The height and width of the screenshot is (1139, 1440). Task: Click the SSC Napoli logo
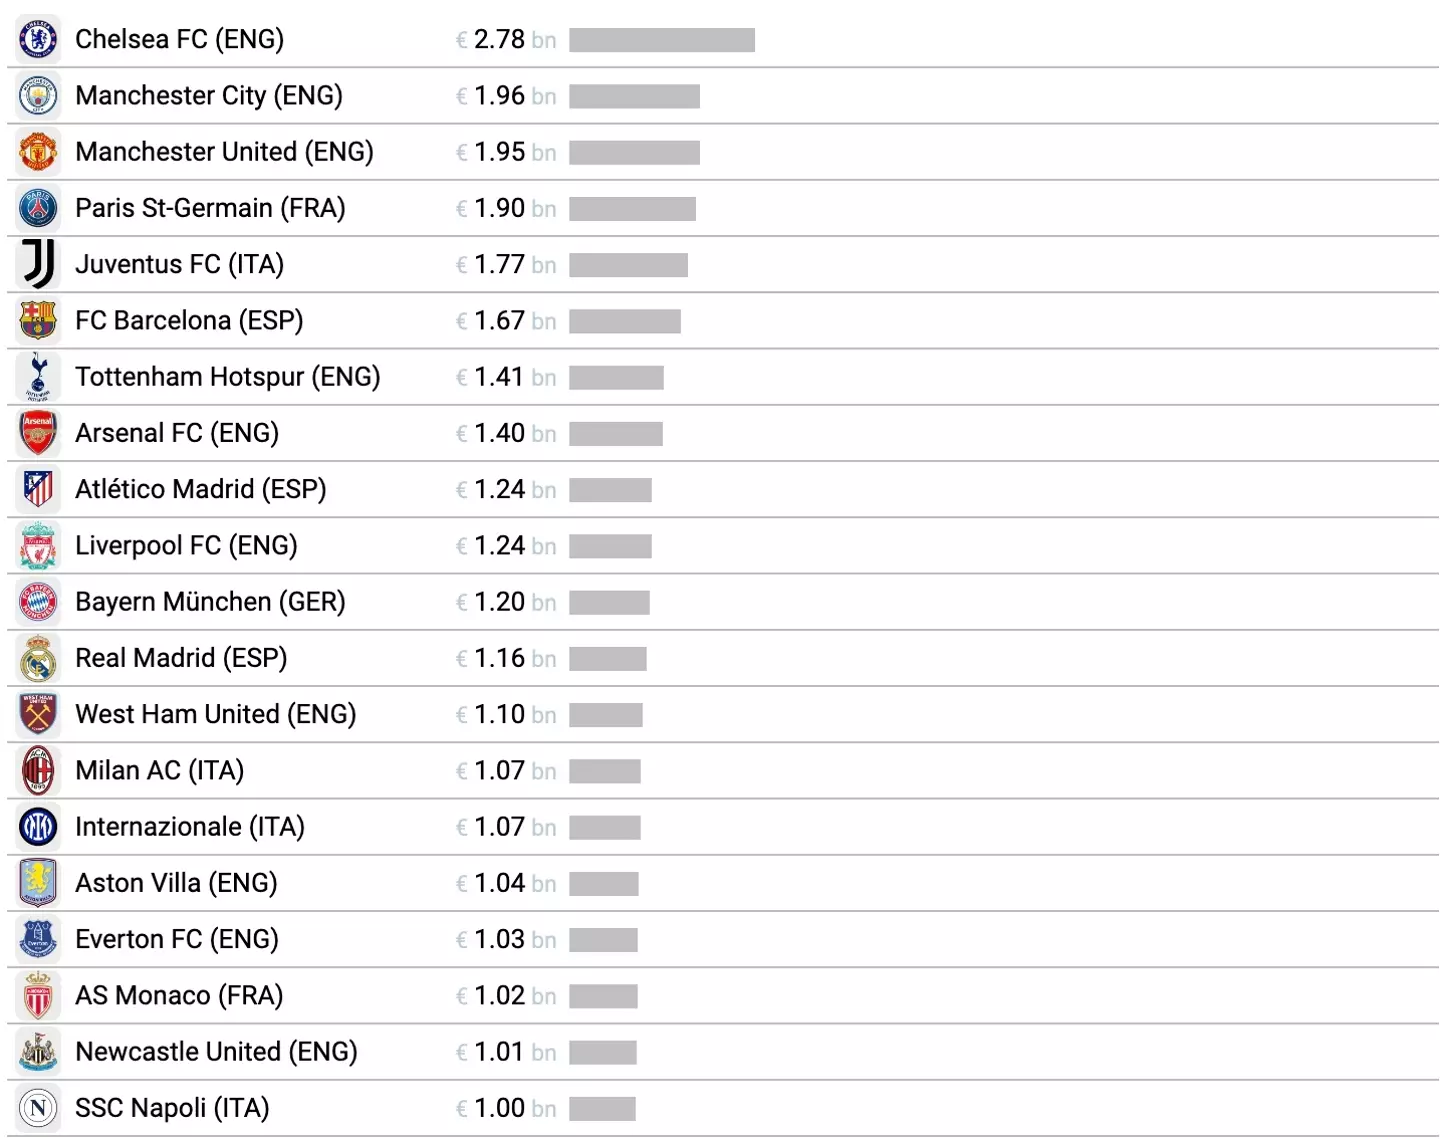(38, 1108)
